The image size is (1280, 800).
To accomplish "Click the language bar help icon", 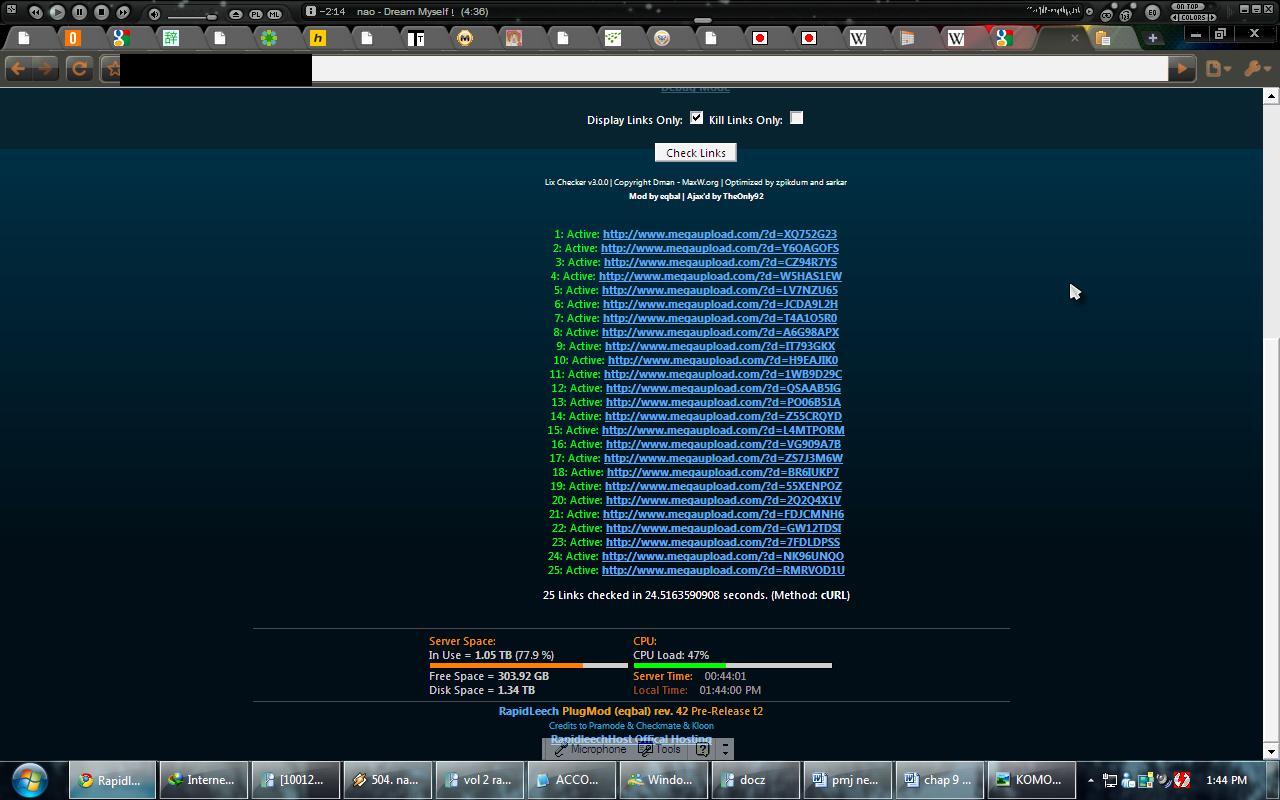I will click(x=703, y=749).
